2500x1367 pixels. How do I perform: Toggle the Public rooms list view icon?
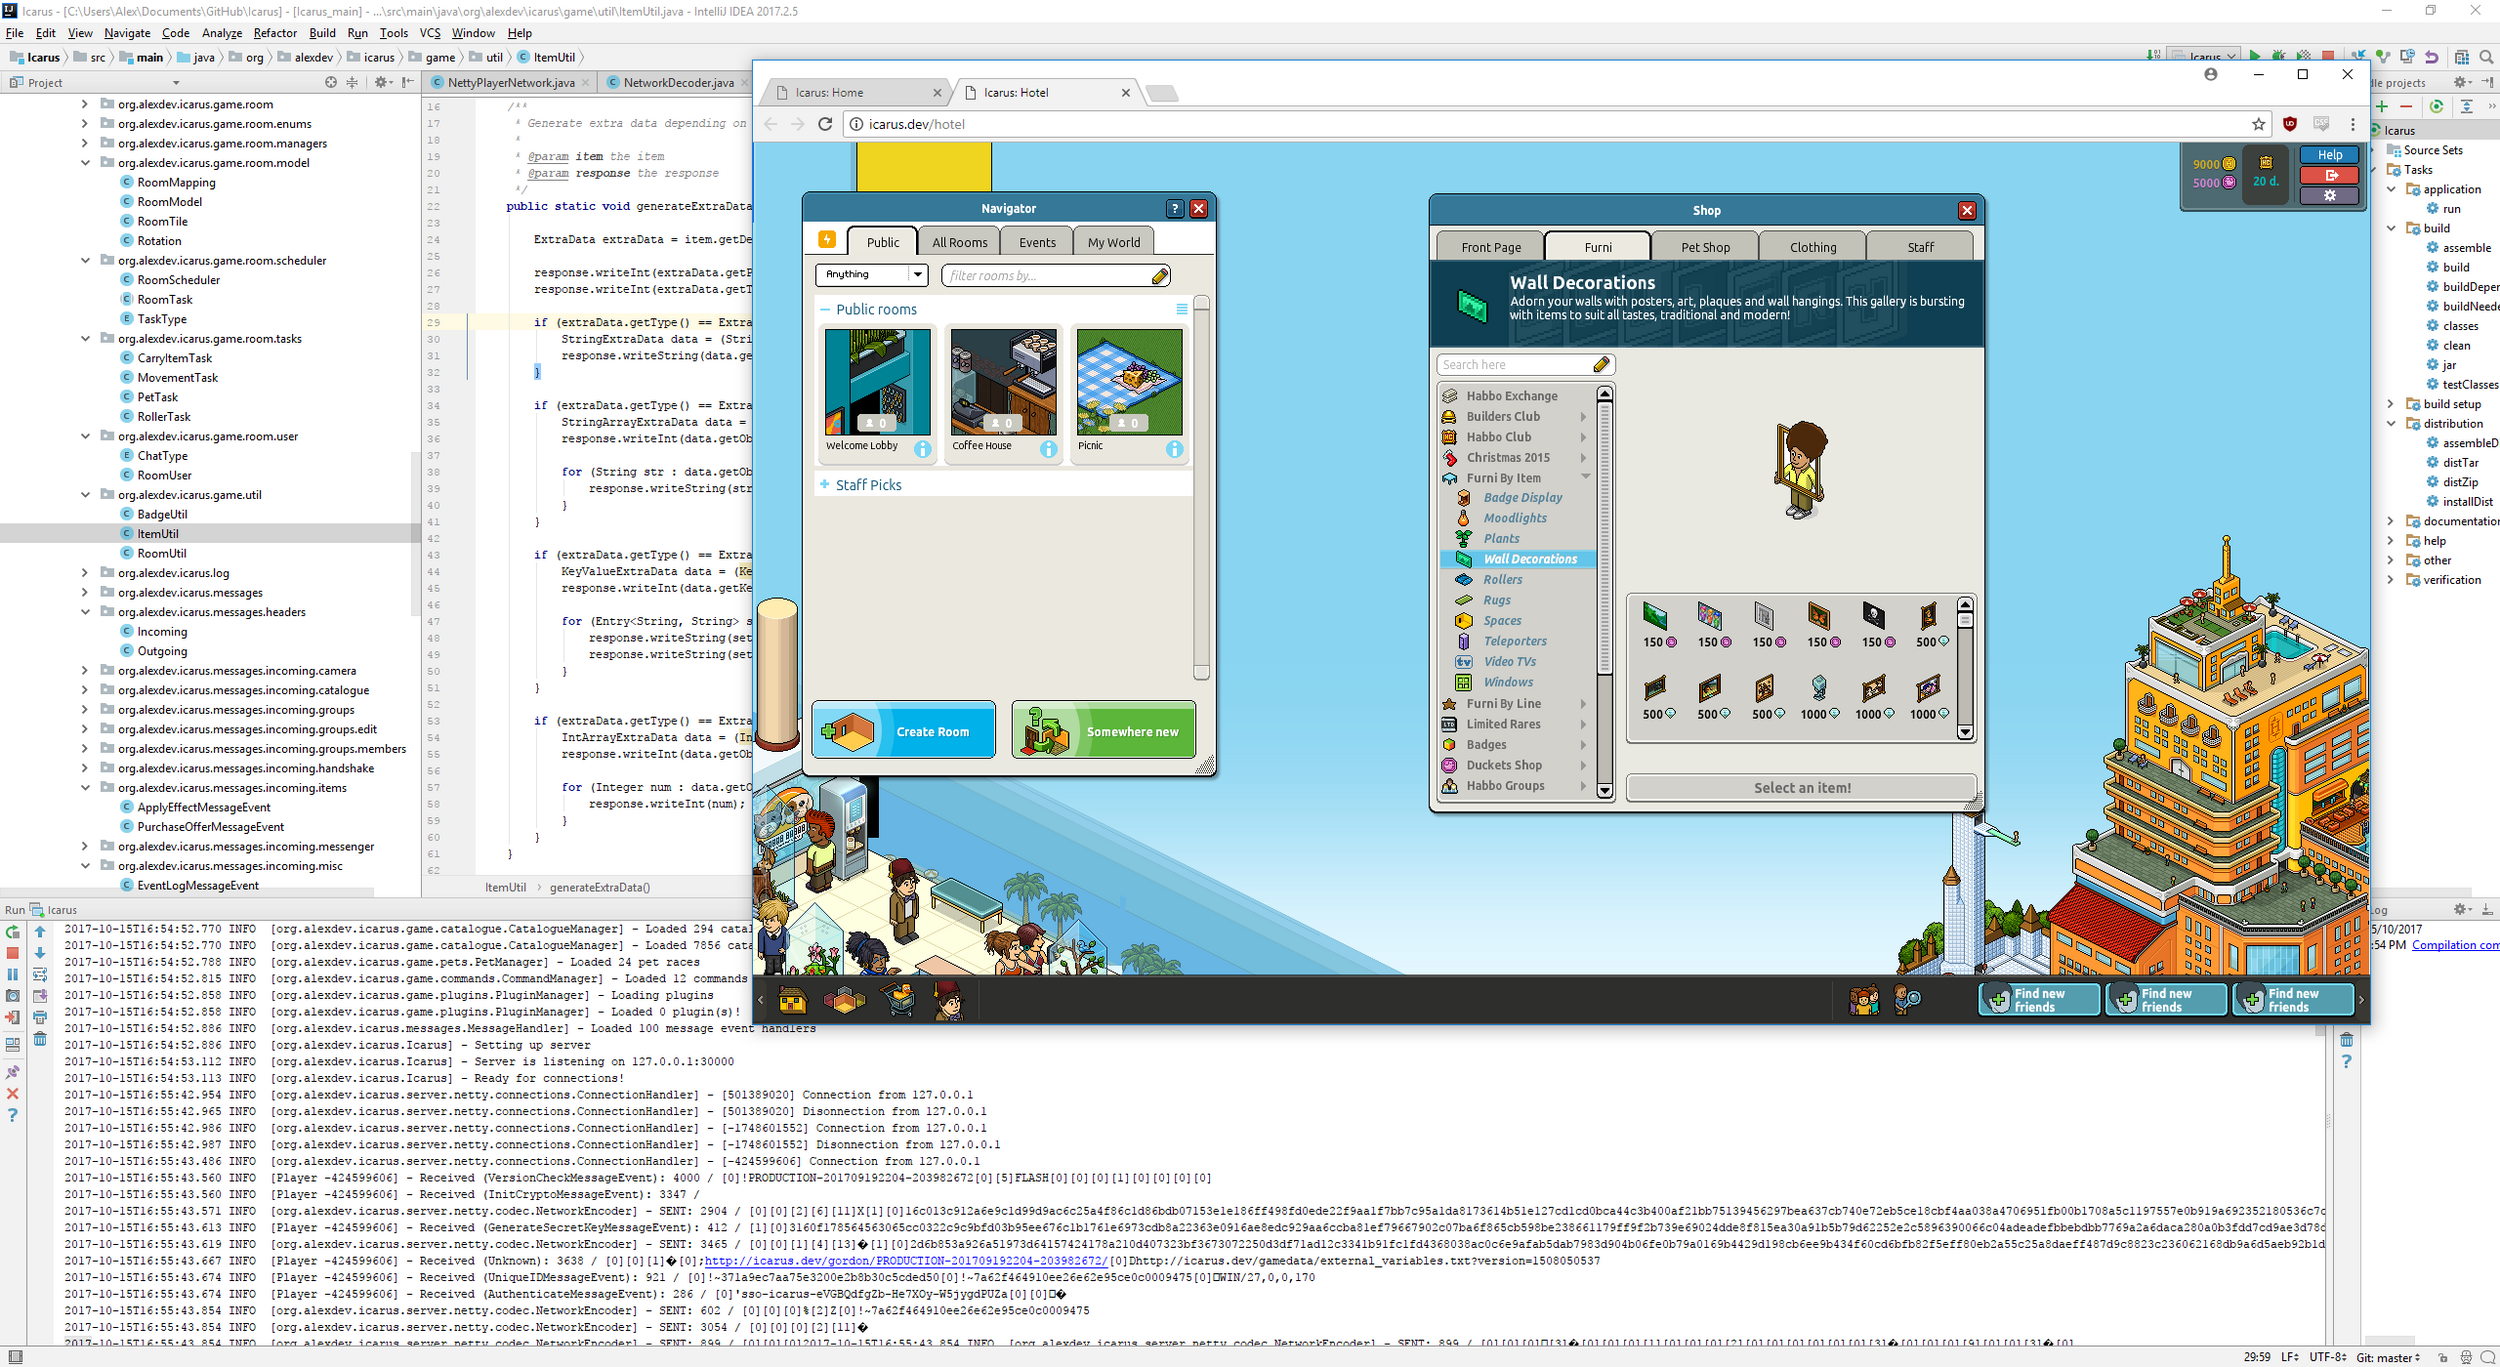(x=1182, y=309)
